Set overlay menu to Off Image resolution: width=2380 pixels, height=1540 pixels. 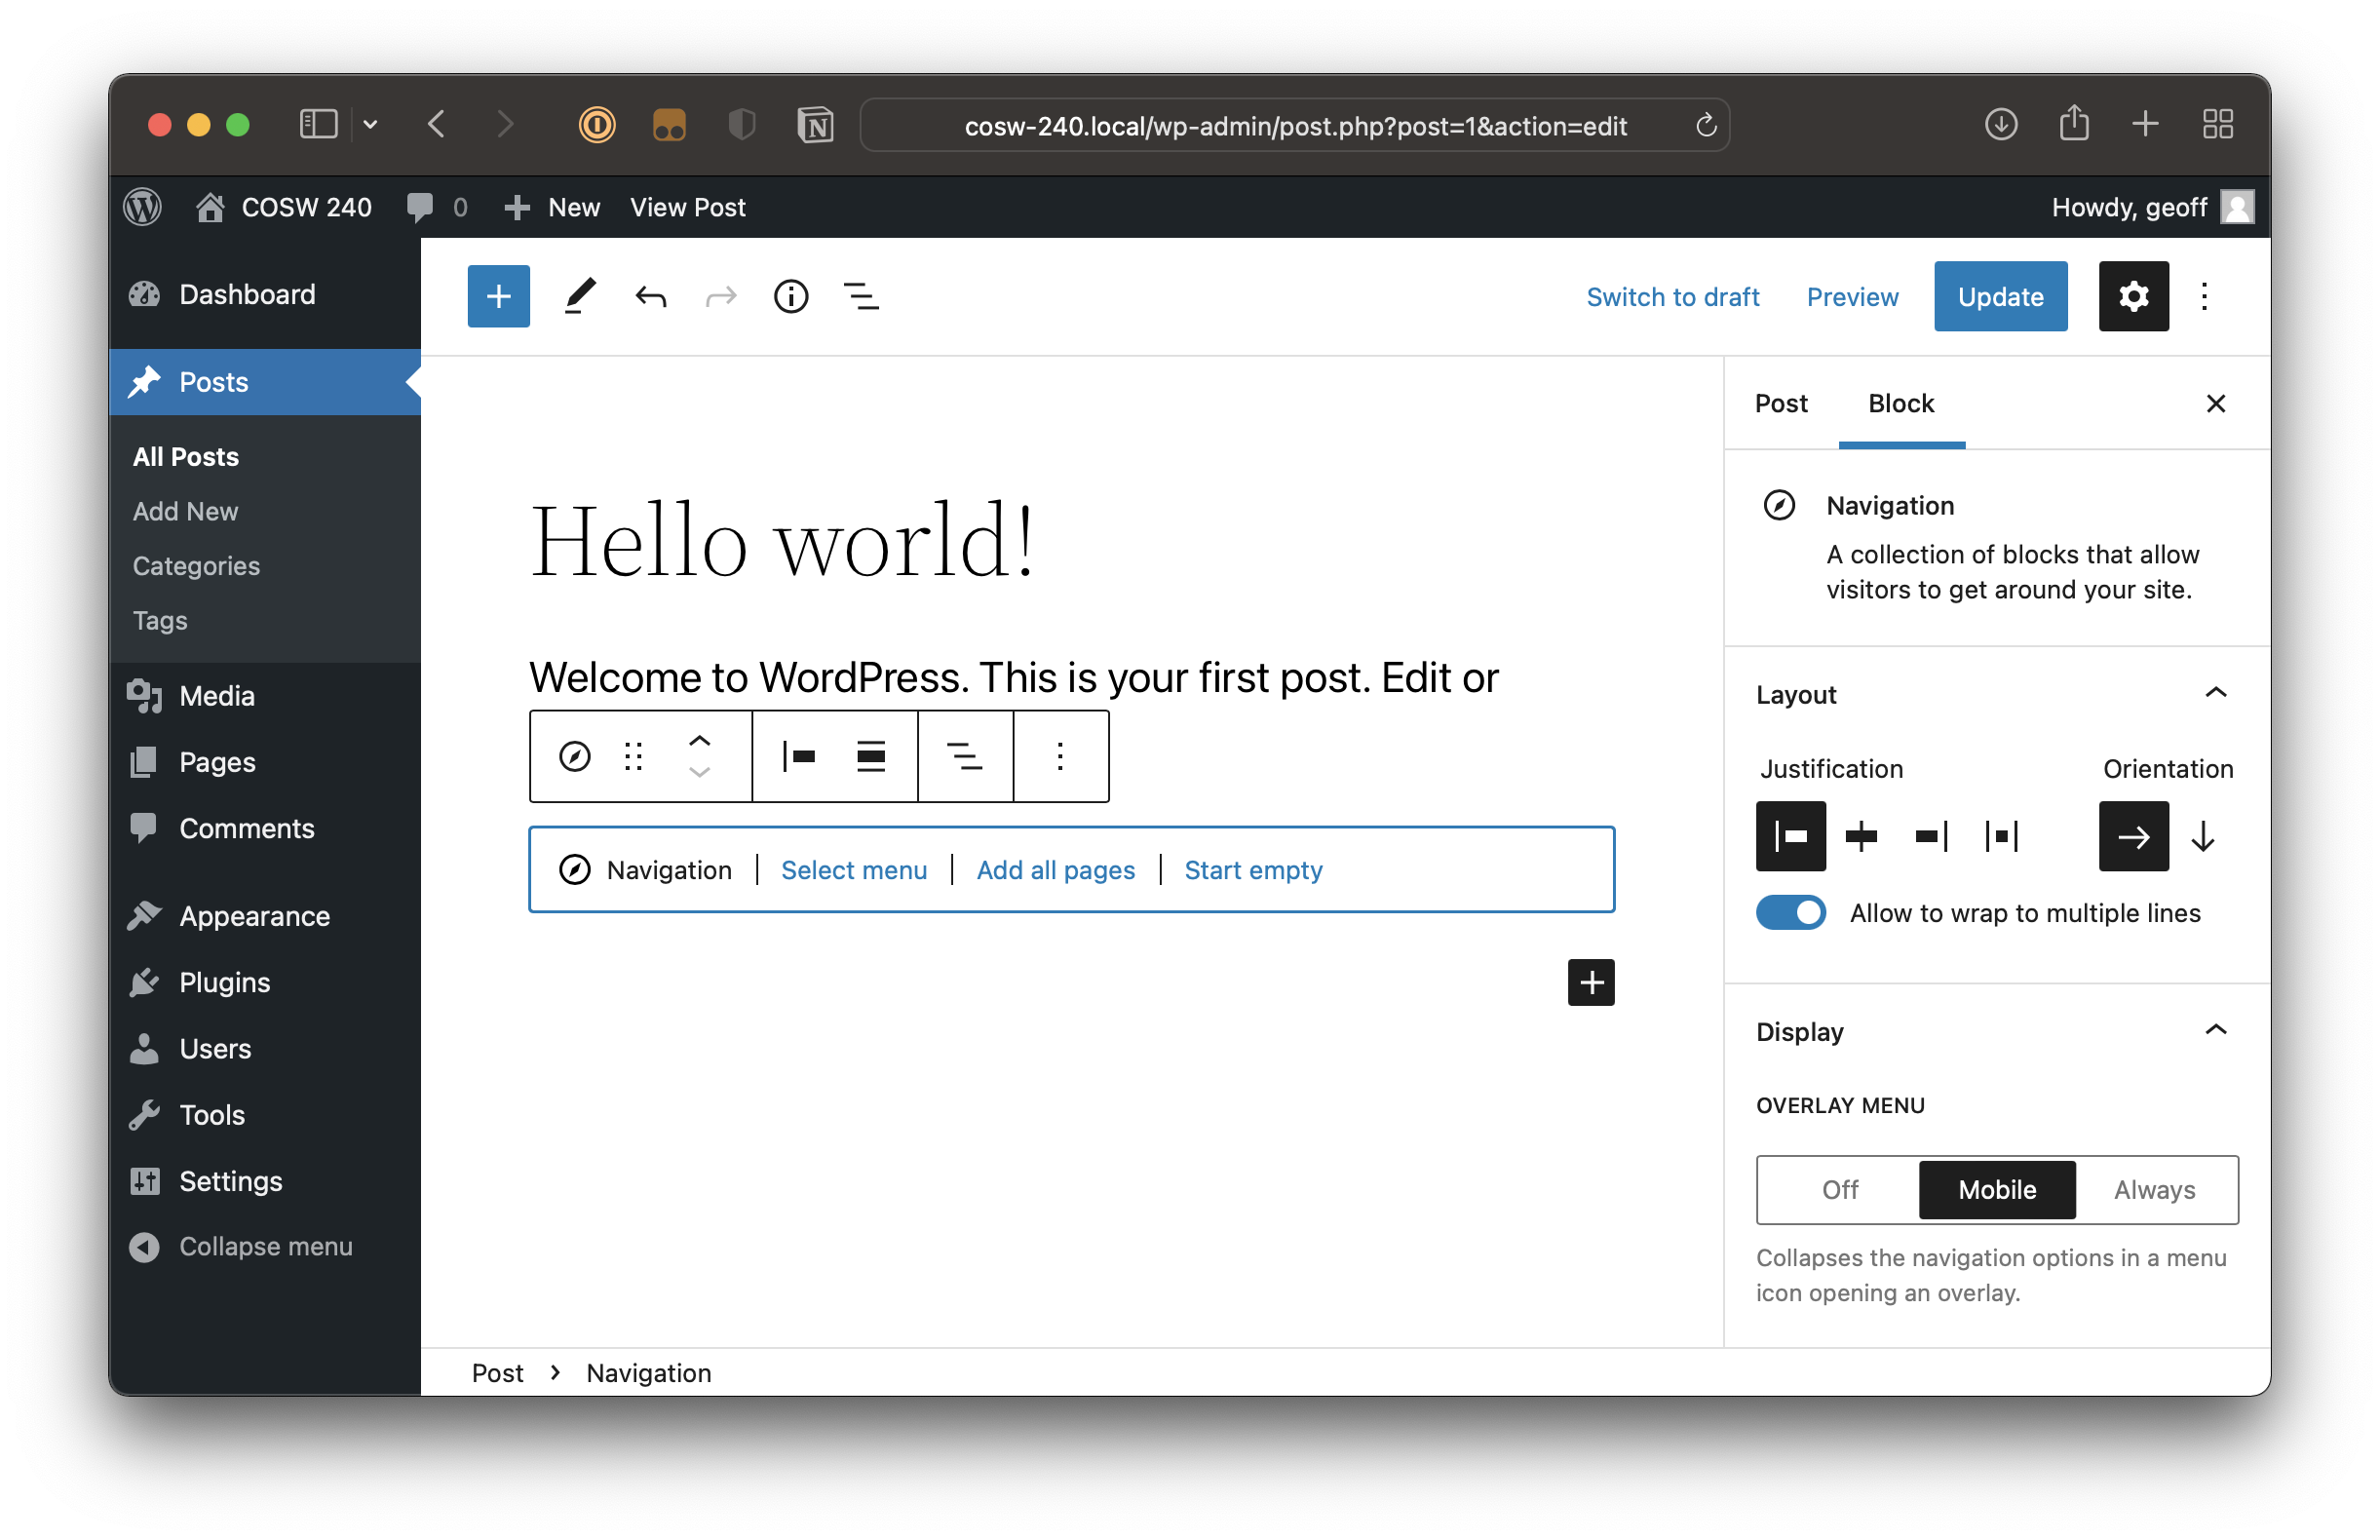point(1839,1190)
